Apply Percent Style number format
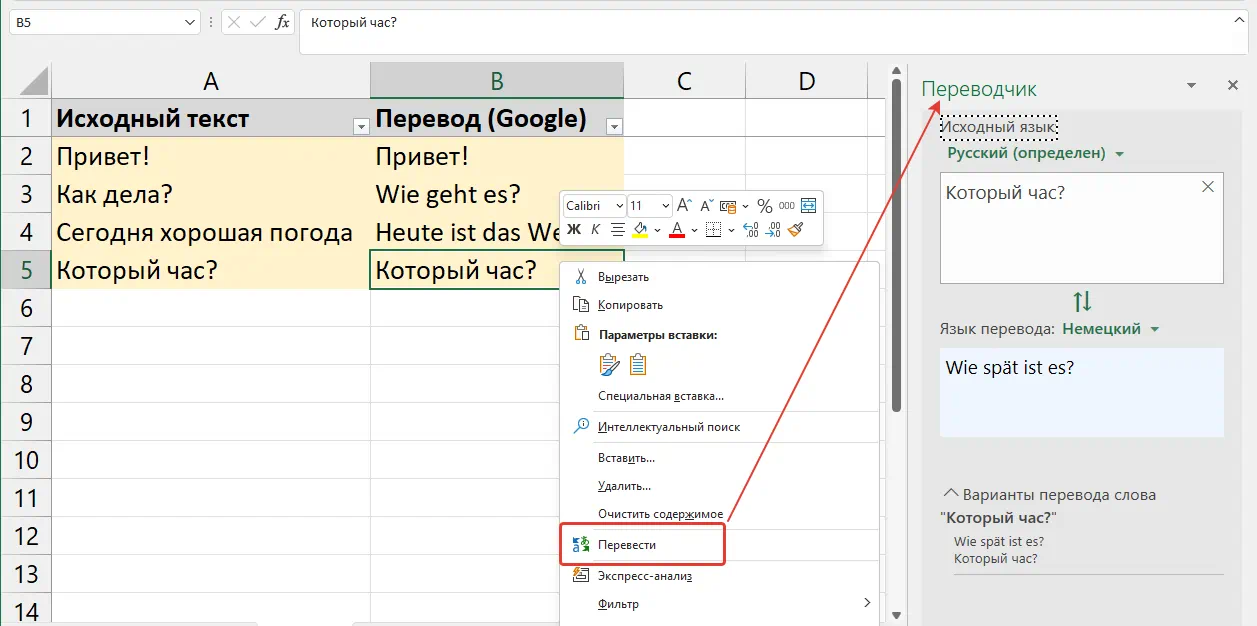The width and height of the screenshot is (1257, 626). point(764,205)
